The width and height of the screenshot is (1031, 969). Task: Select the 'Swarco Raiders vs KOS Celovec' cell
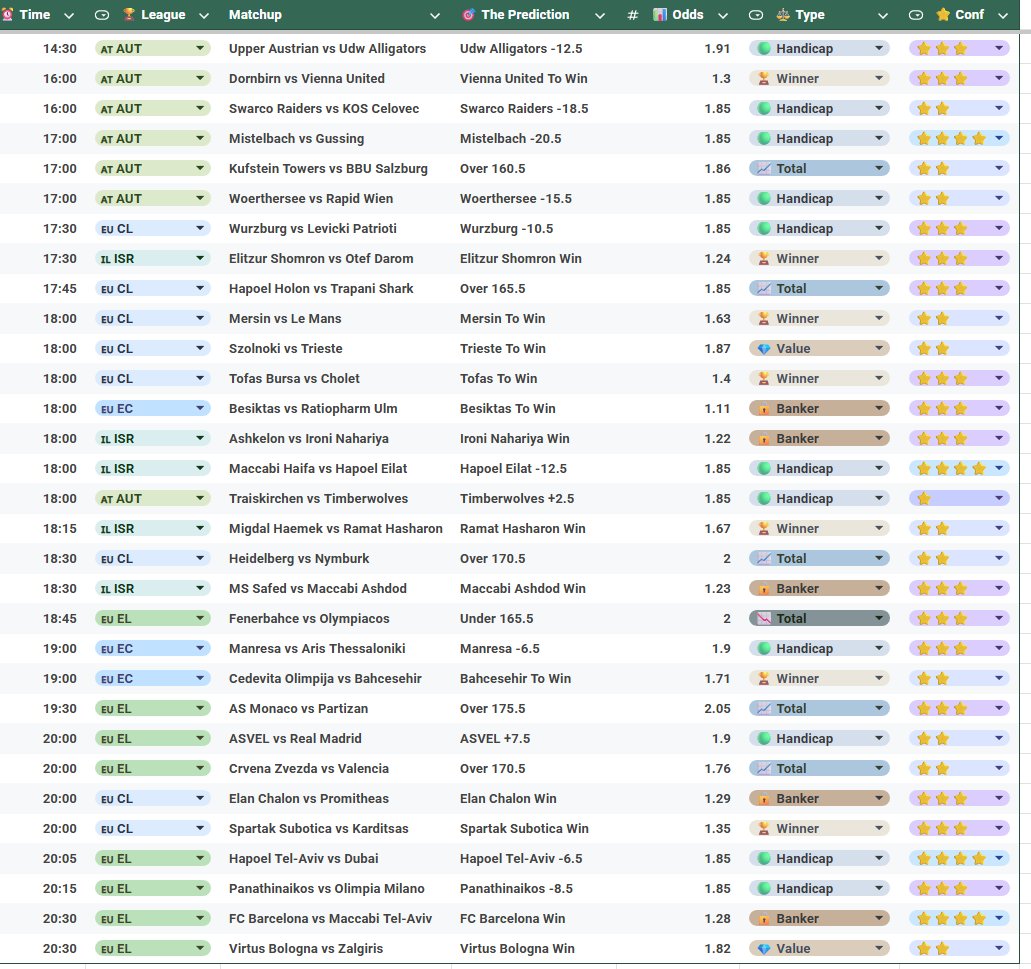click(x=335, y=108)
